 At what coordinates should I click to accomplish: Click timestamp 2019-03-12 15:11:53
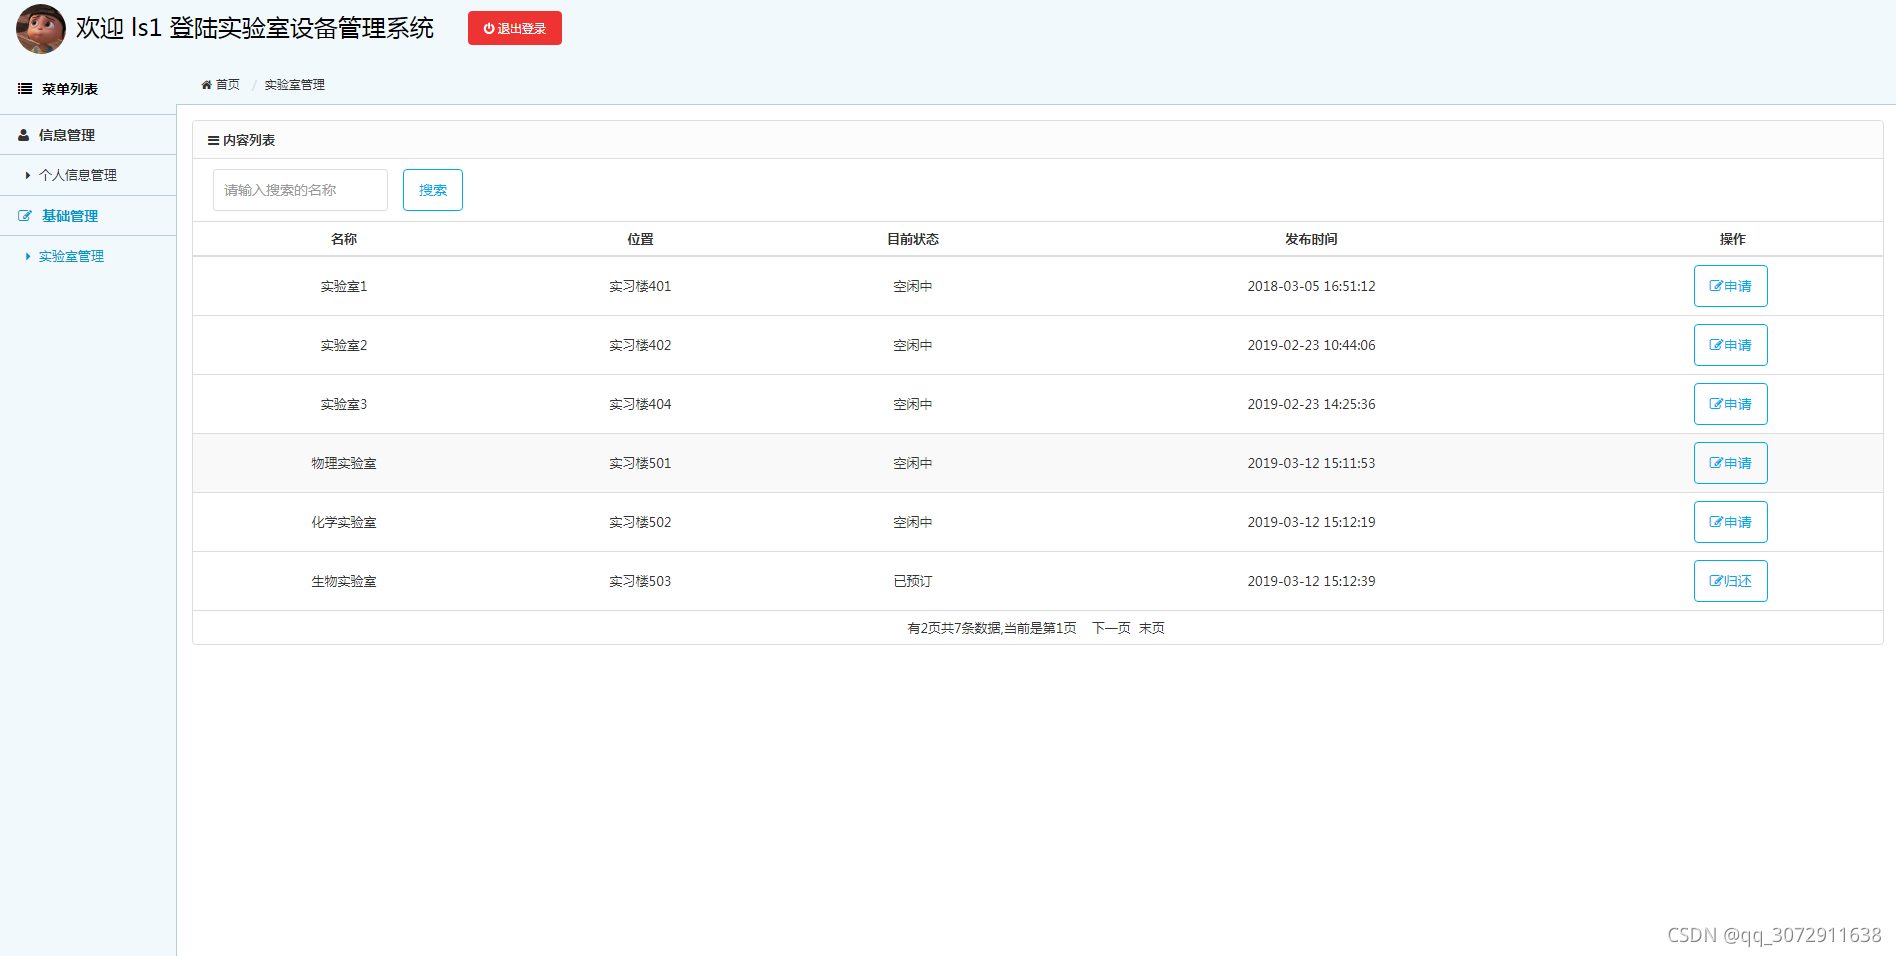point(1311,463)
